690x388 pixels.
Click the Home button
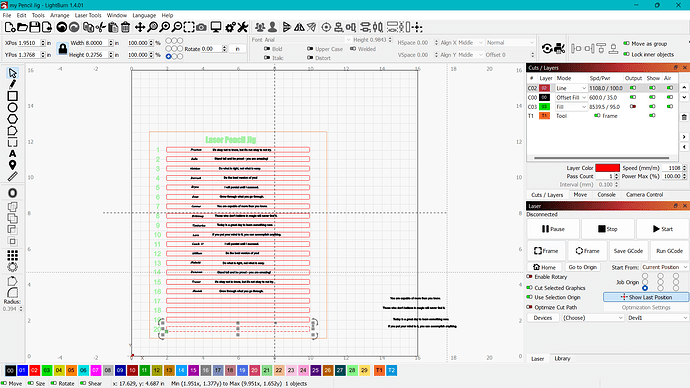(544, 267)
